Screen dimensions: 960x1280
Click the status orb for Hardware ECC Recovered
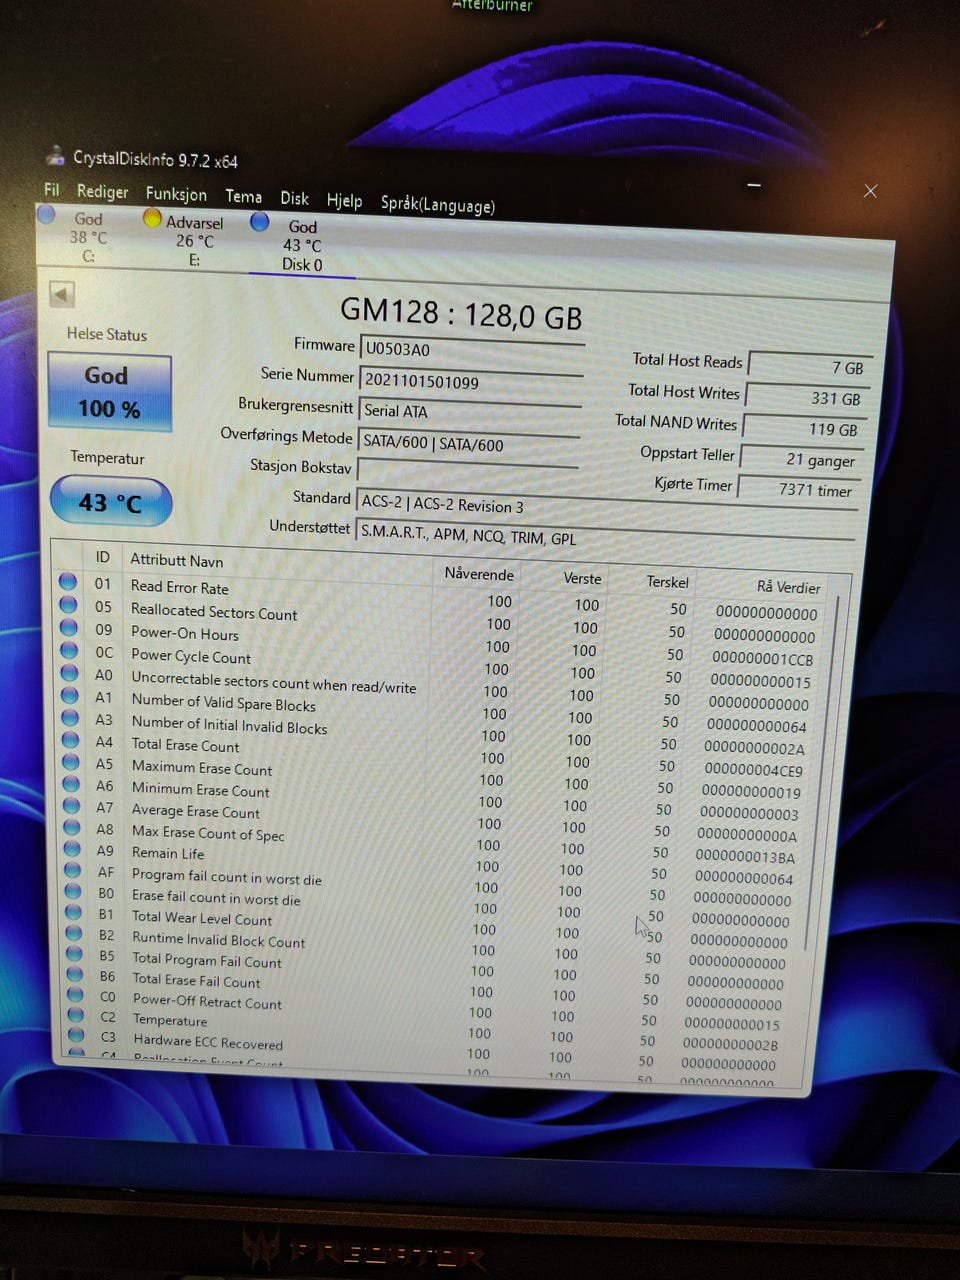click(75, 1035)
